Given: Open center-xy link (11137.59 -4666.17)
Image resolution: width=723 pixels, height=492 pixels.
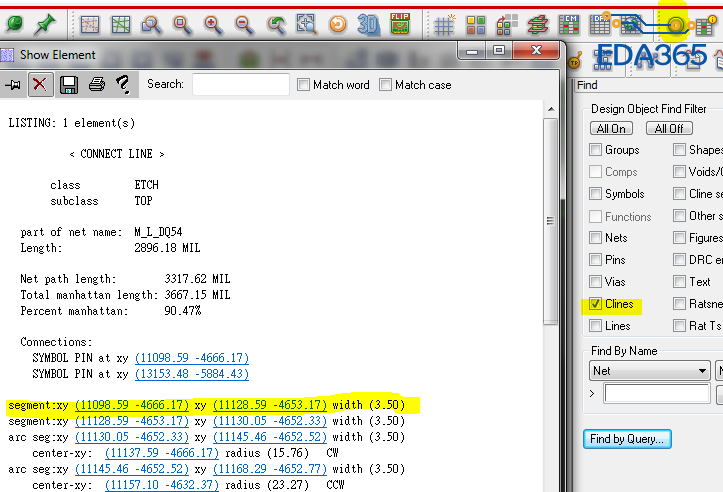Looking at the screenshot, I should coord(162,453).
